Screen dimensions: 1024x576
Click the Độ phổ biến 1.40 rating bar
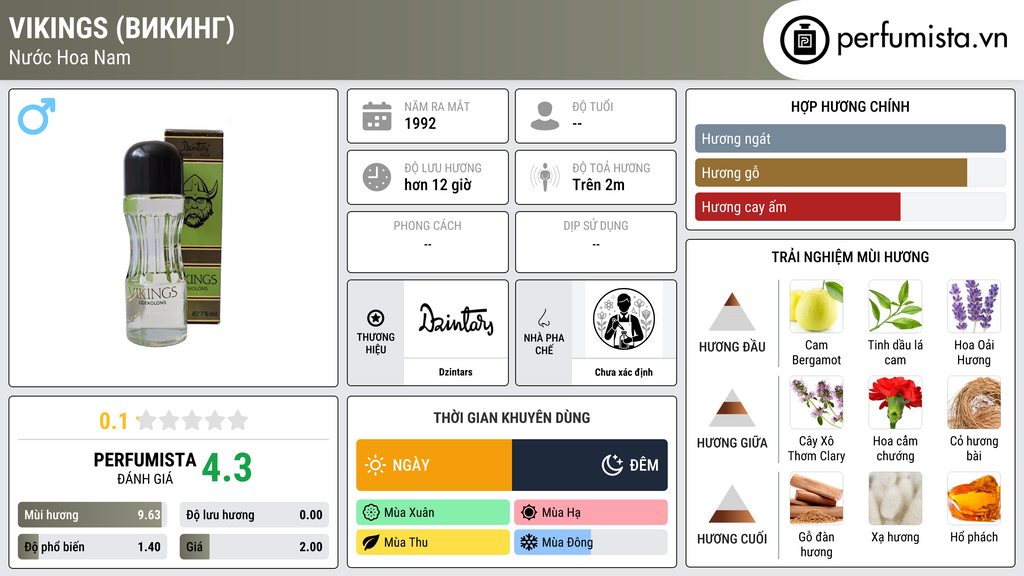[x=92, y=547]
